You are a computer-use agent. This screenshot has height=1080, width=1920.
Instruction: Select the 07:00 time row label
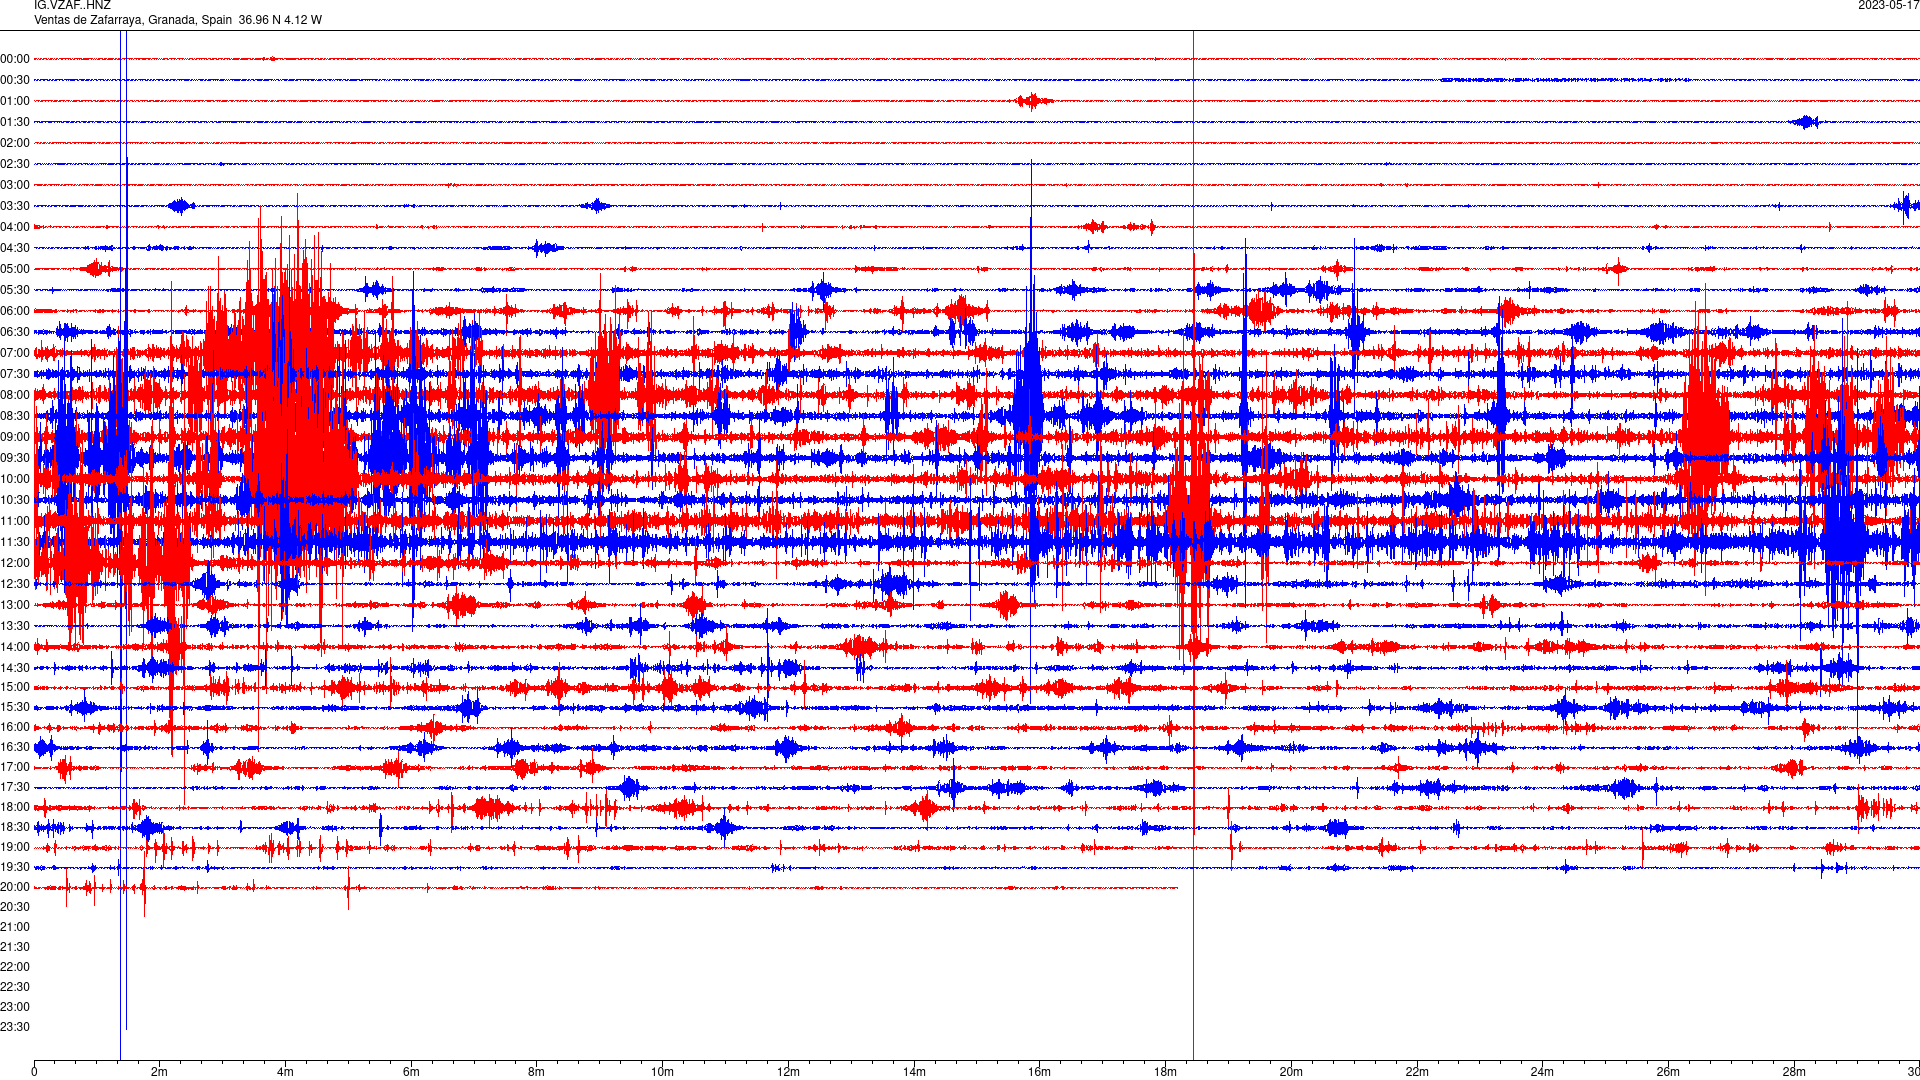pos(15,353)
